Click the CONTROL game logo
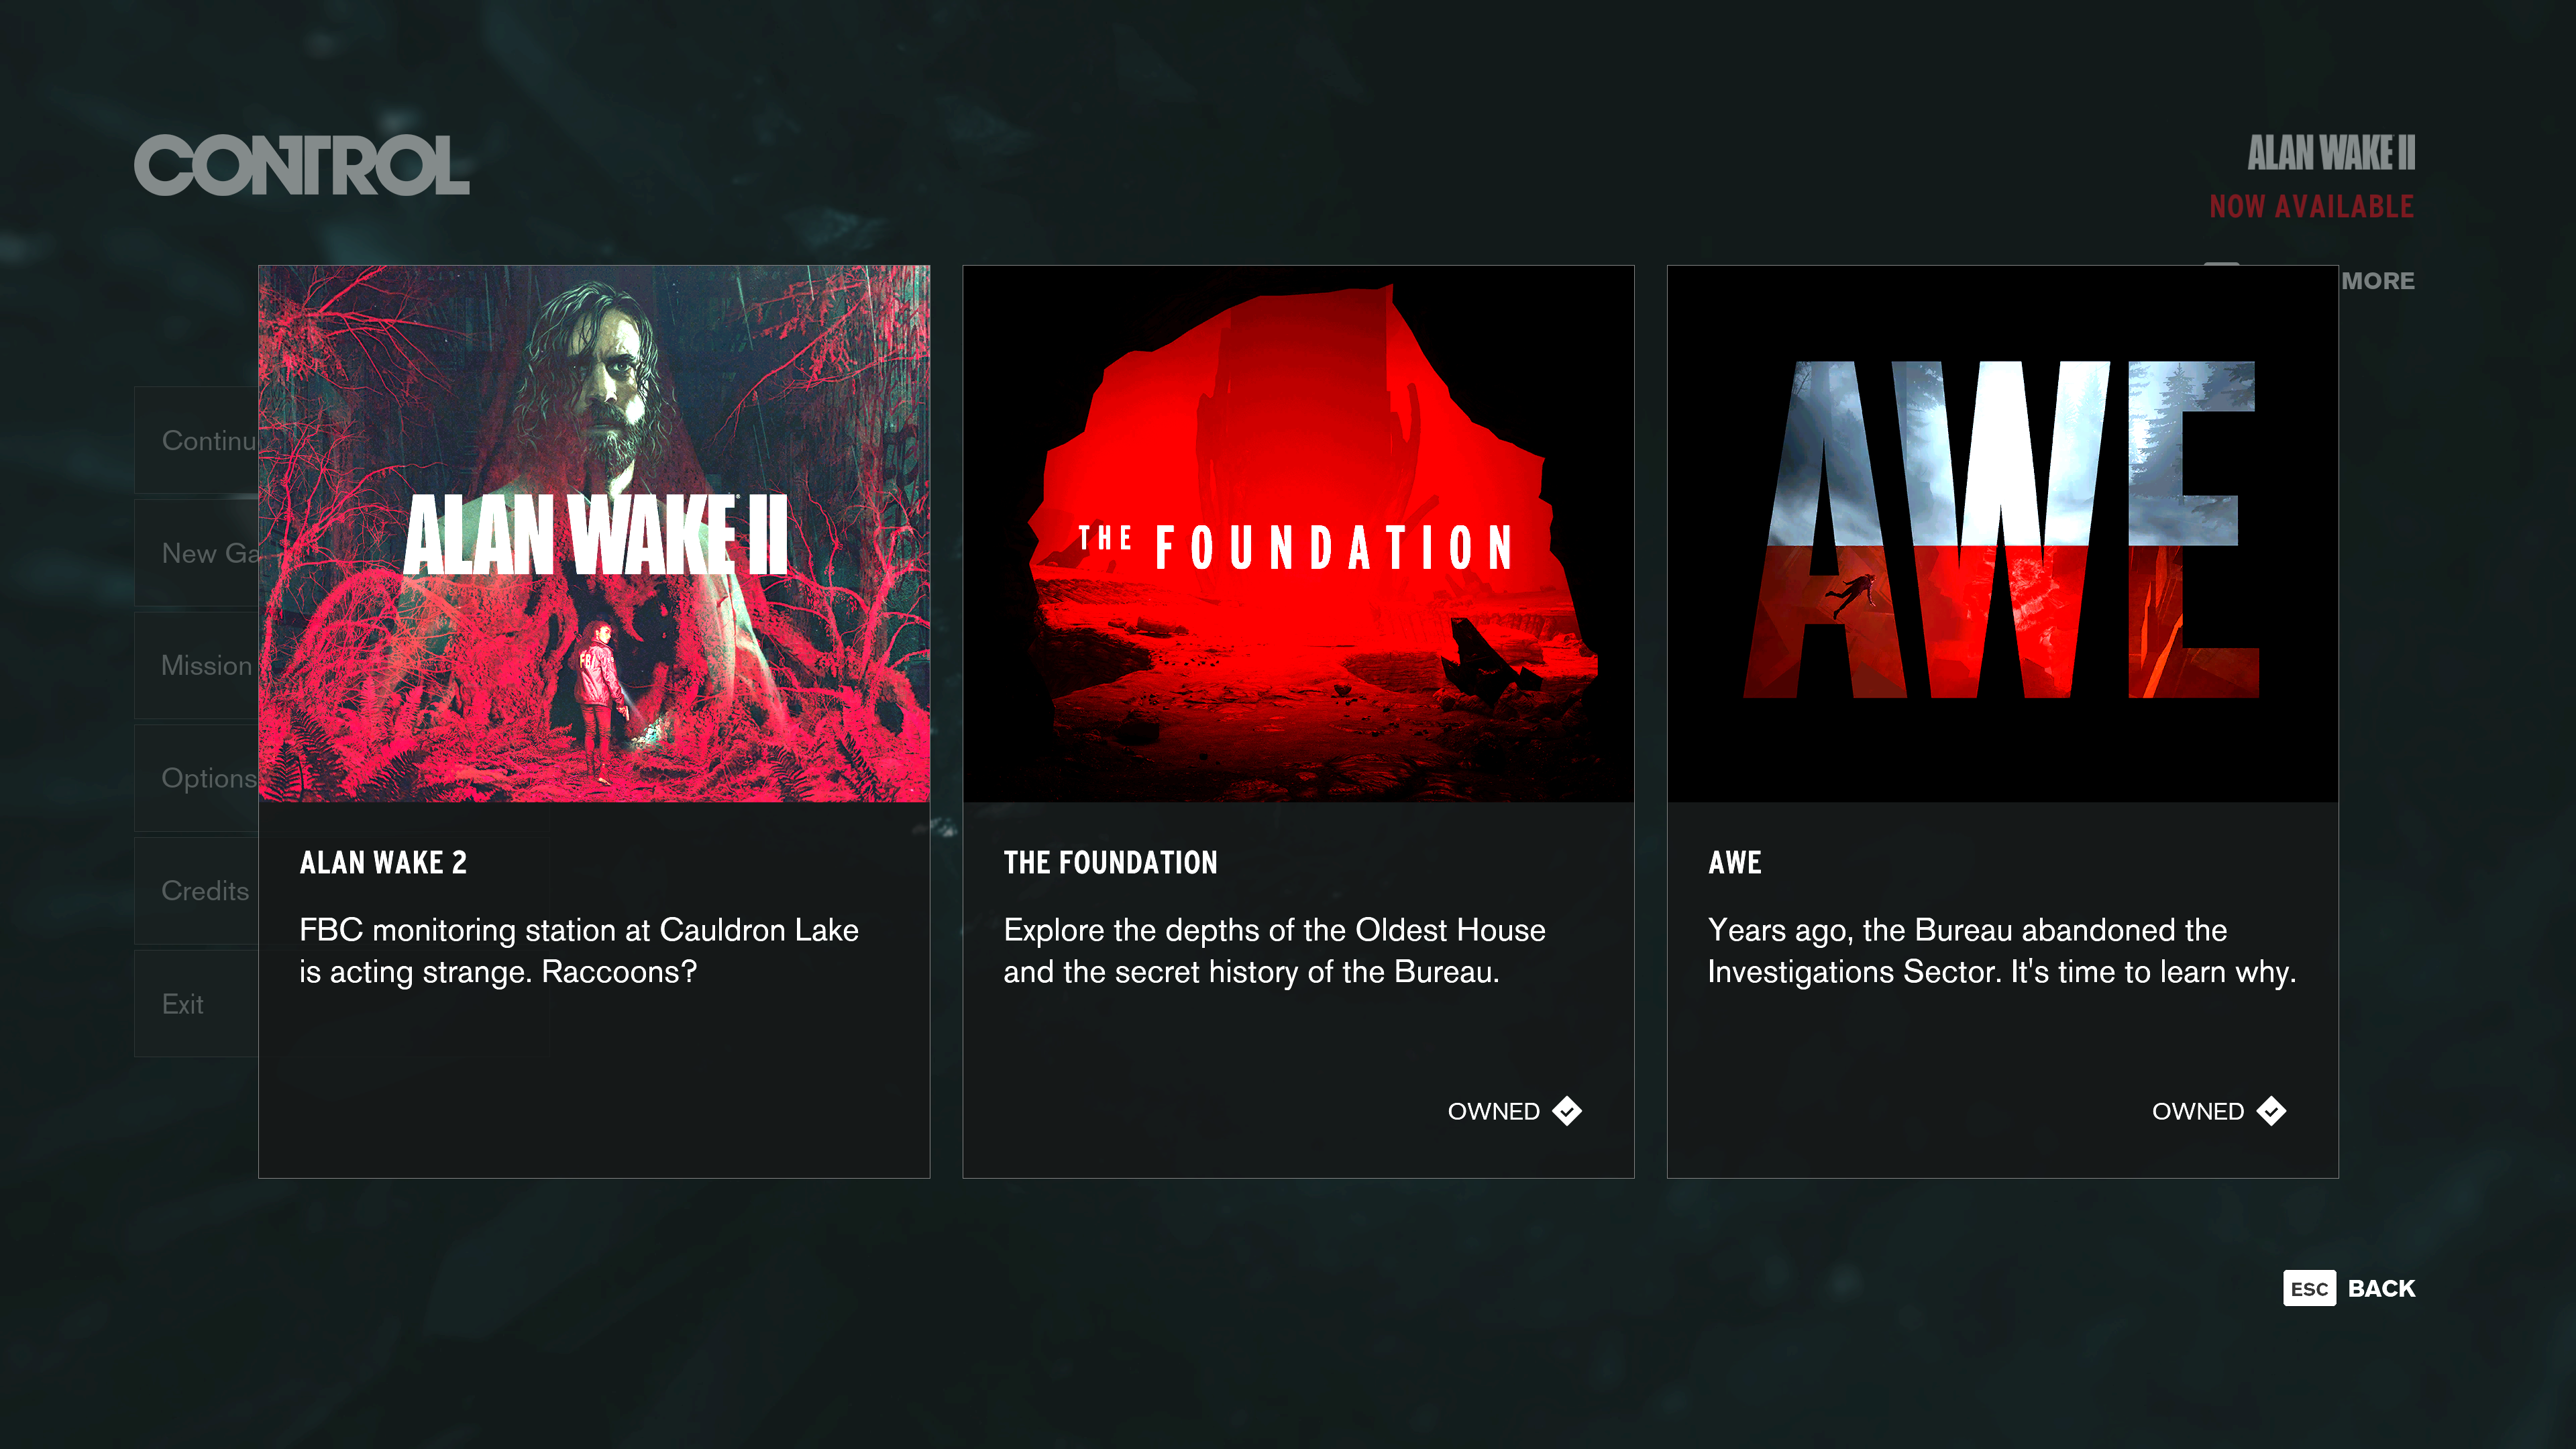Viewport: 2576px width, 1449px height. pos(302,166)
